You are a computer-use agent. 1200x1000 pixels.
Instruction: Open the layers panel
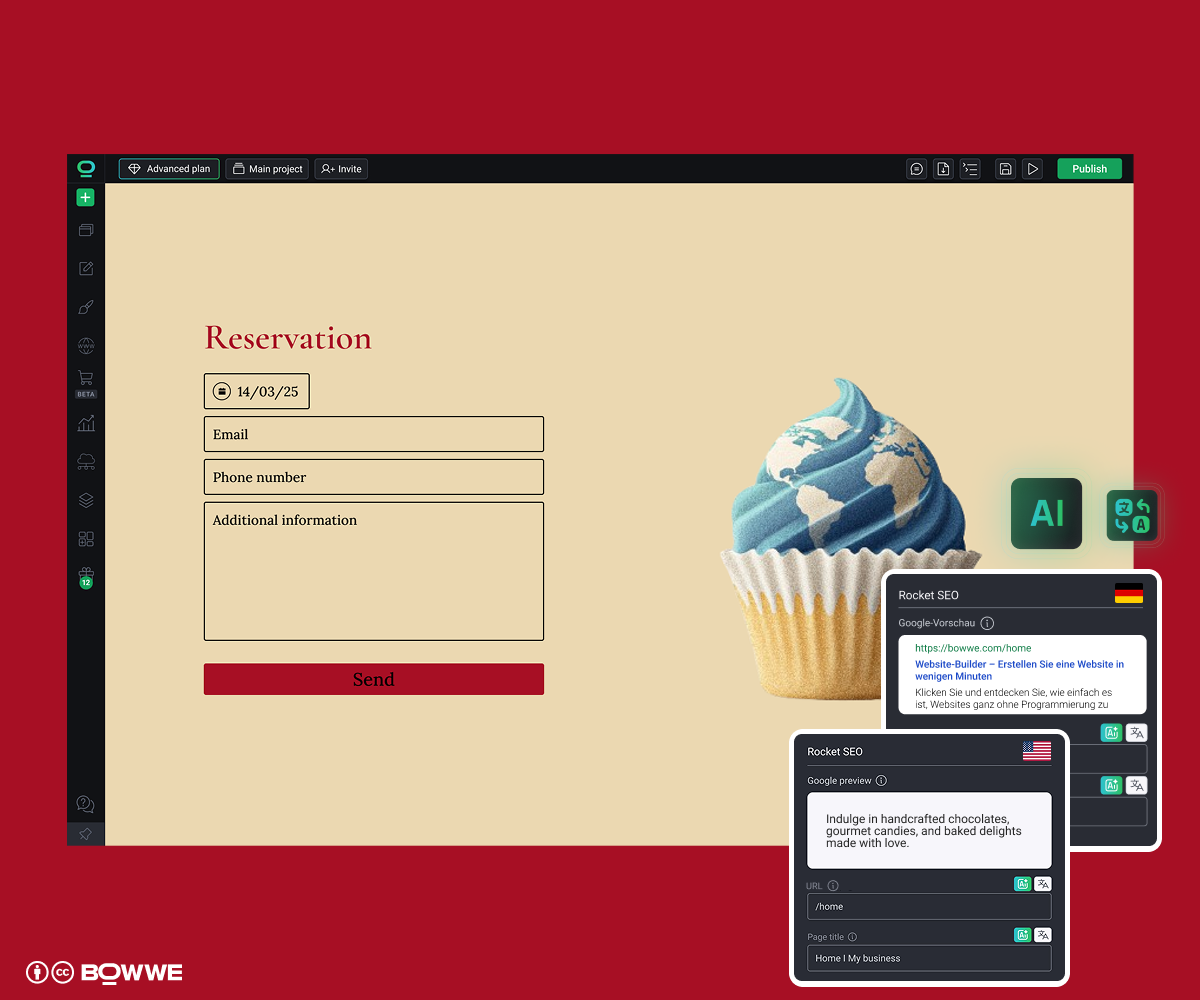pyautogui.click(x=86, y=500)
